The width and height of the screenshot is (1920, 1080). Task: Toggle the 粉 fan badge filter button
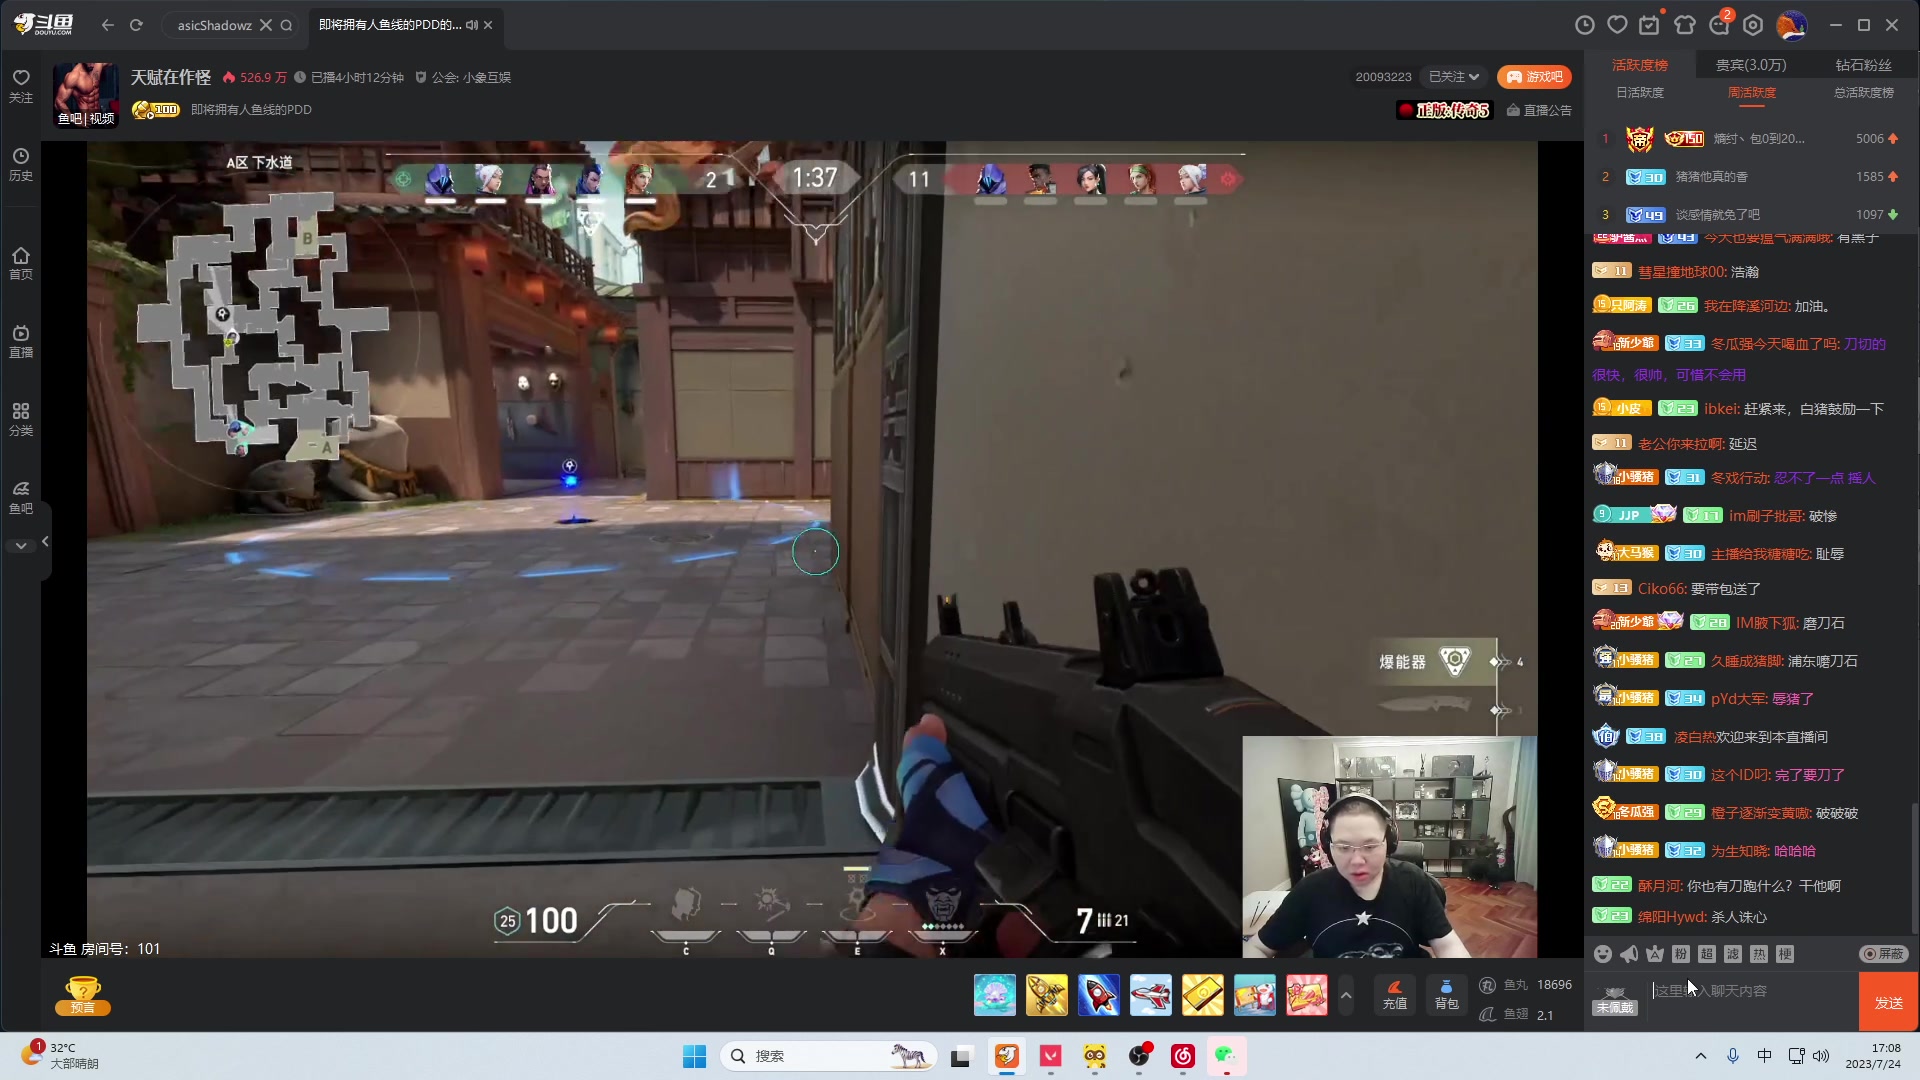click(x=1681, y=954)
